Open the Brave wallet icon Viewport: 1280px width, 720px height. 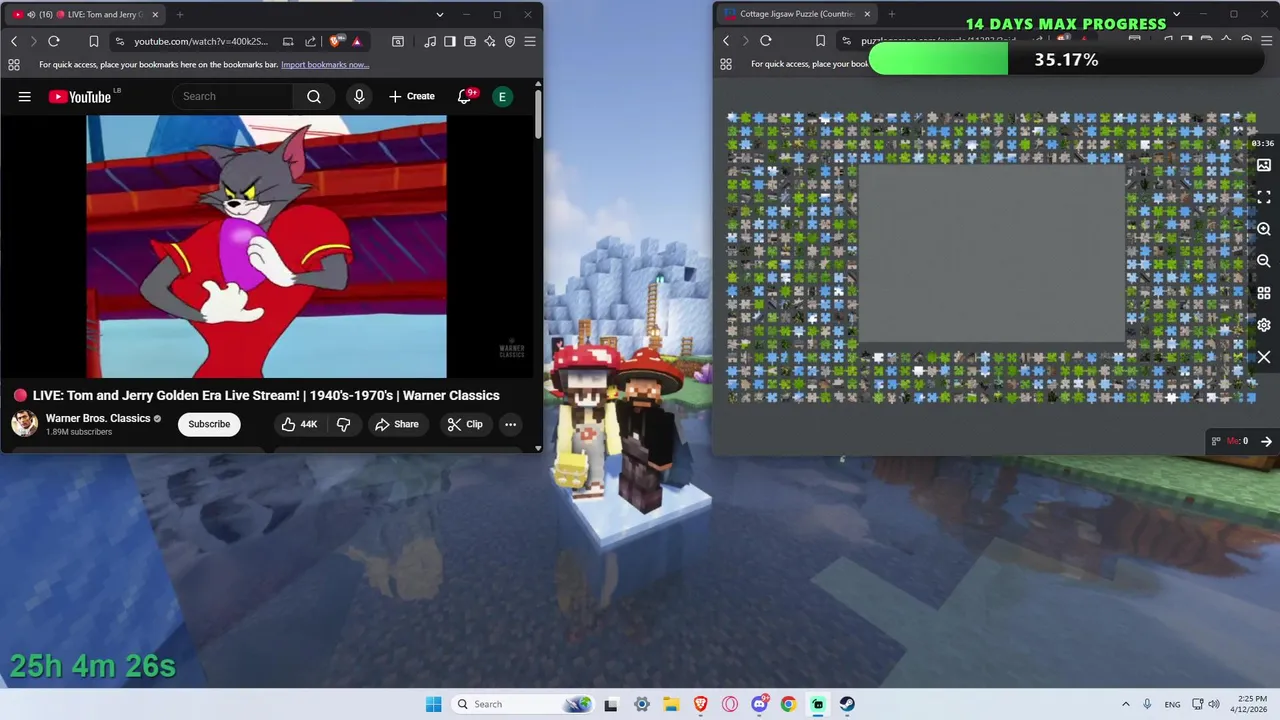[470, 41]
